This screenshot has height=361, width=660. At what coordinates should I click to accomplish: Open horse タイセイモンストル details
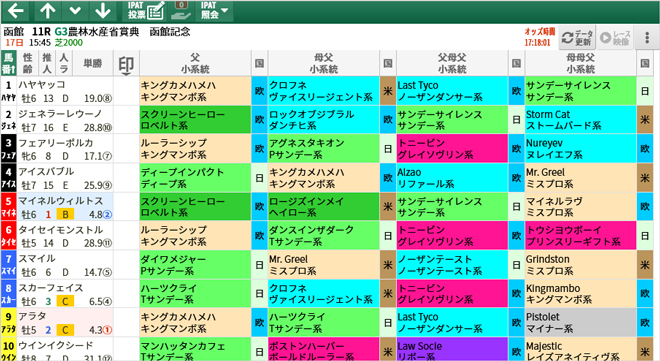tap(65, 236)
